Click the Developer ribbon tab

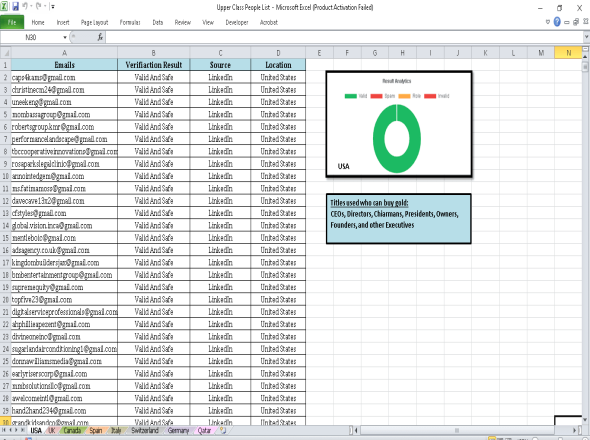coord(237,23)
